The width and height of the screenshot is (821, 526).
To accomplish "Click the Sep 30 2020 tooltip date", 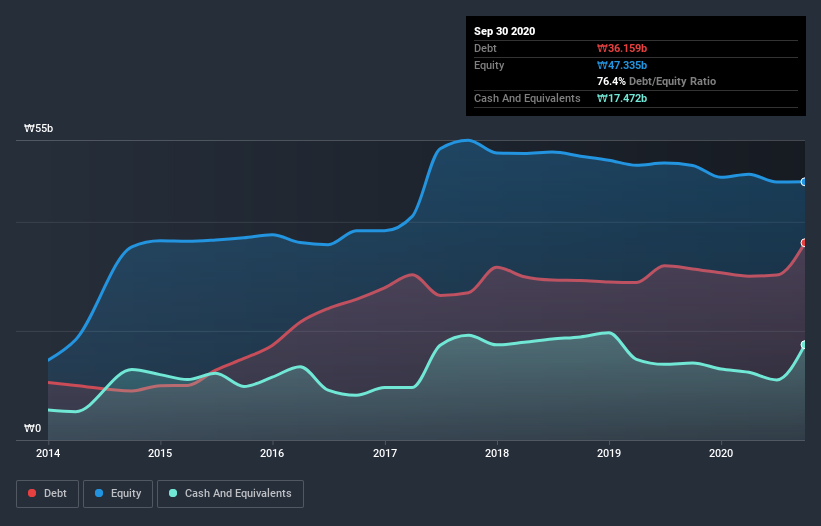I will pos(504,31).
